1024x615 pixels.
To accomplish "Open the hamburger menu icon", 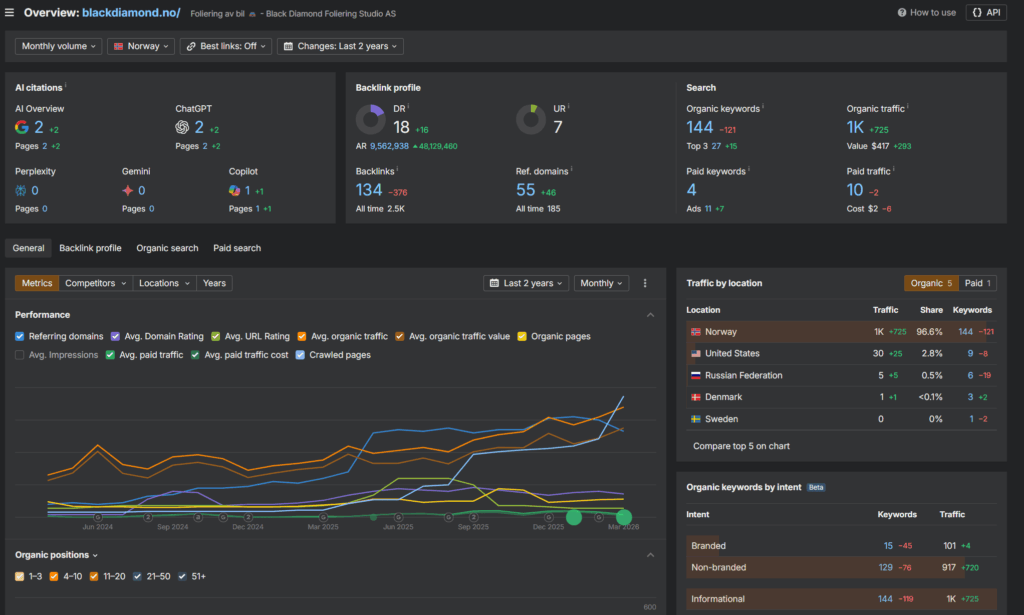I will pos(9,12).
